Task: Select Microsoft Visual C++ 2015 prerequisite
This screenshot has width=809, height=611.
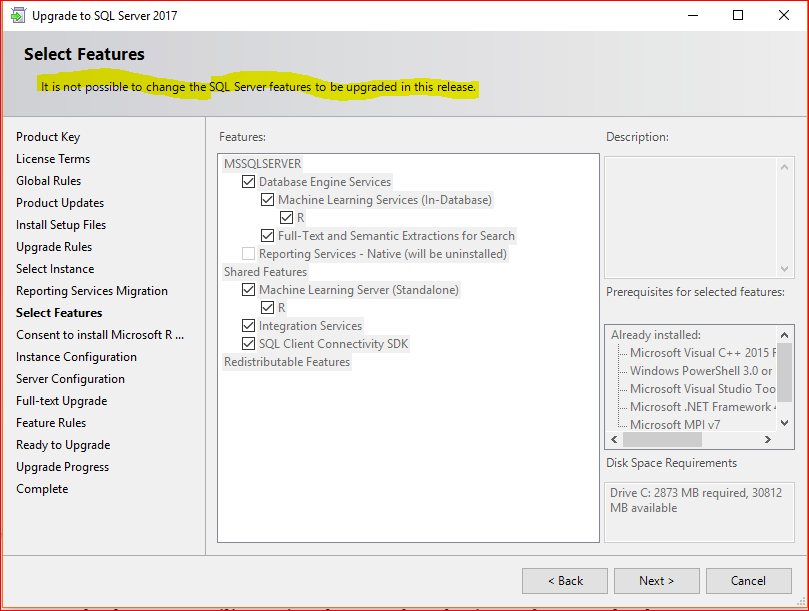Action: pos(702,353)
